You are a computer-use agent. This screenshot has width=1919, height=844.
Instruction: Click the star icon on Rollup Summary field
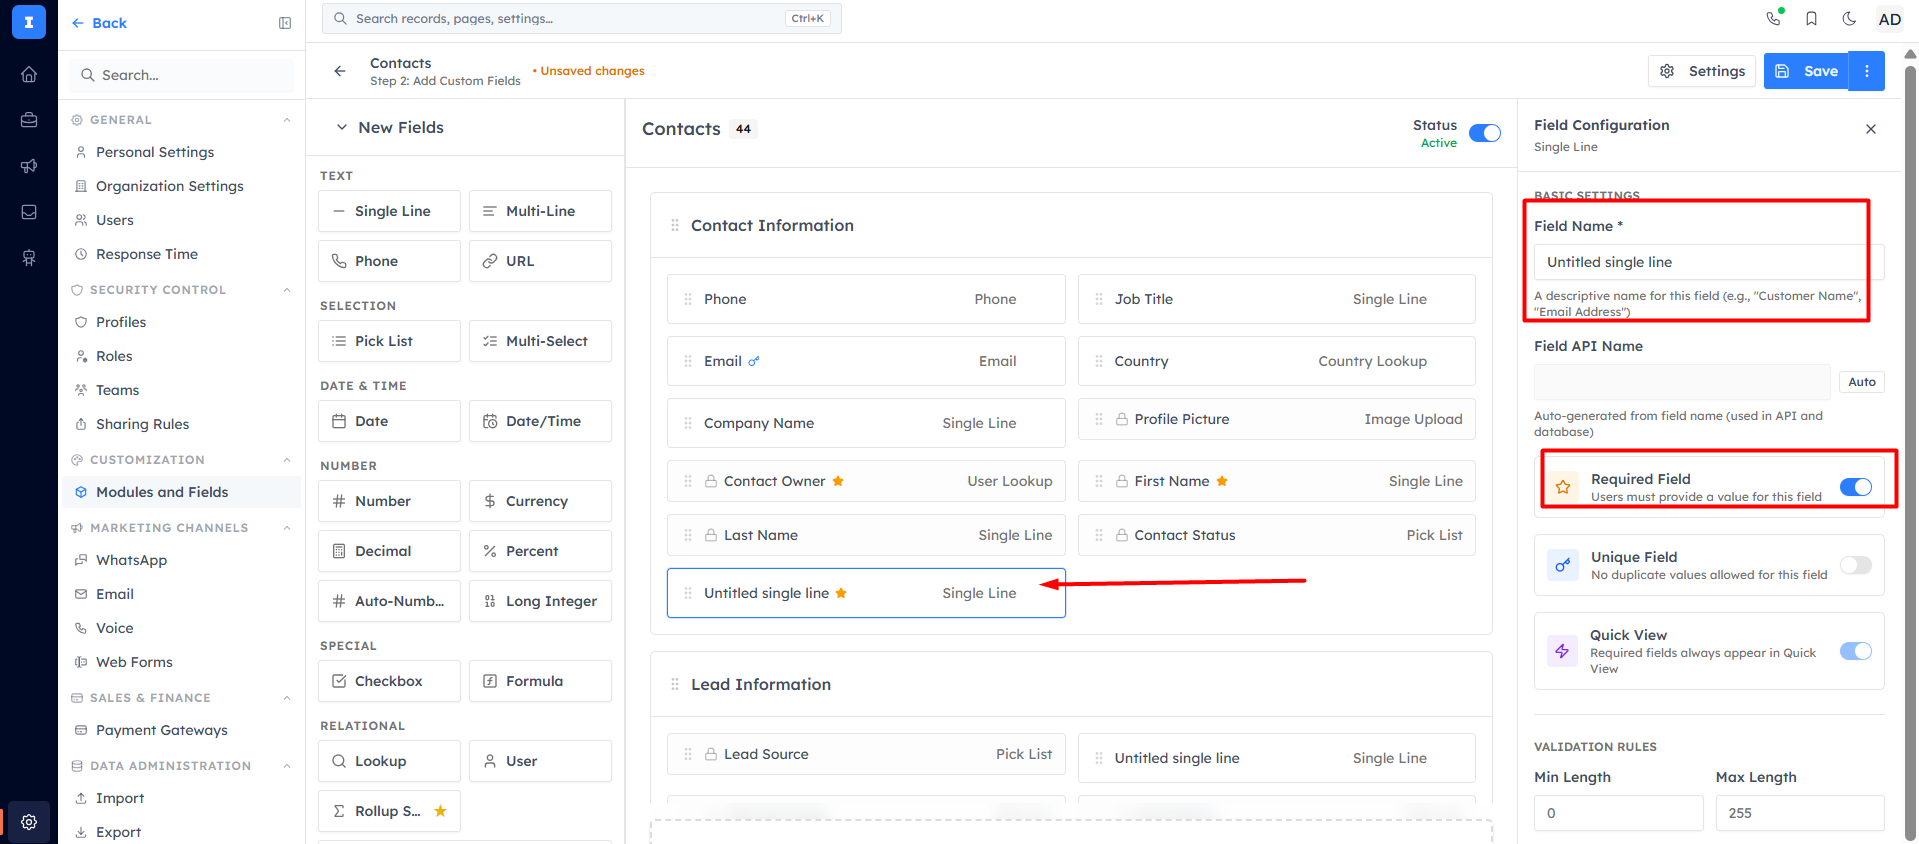click(x=440, y=811)
